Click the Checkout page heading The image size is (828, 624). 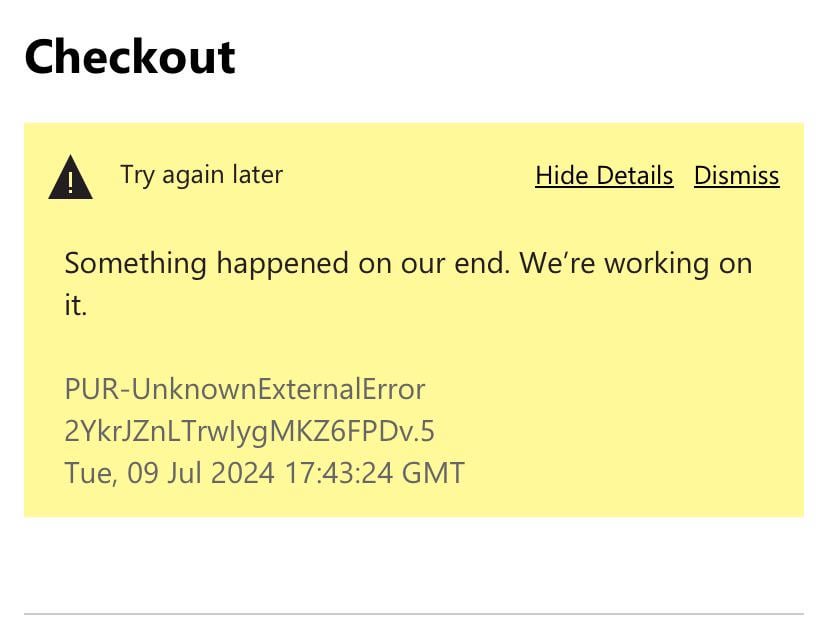tap(130, 58)
